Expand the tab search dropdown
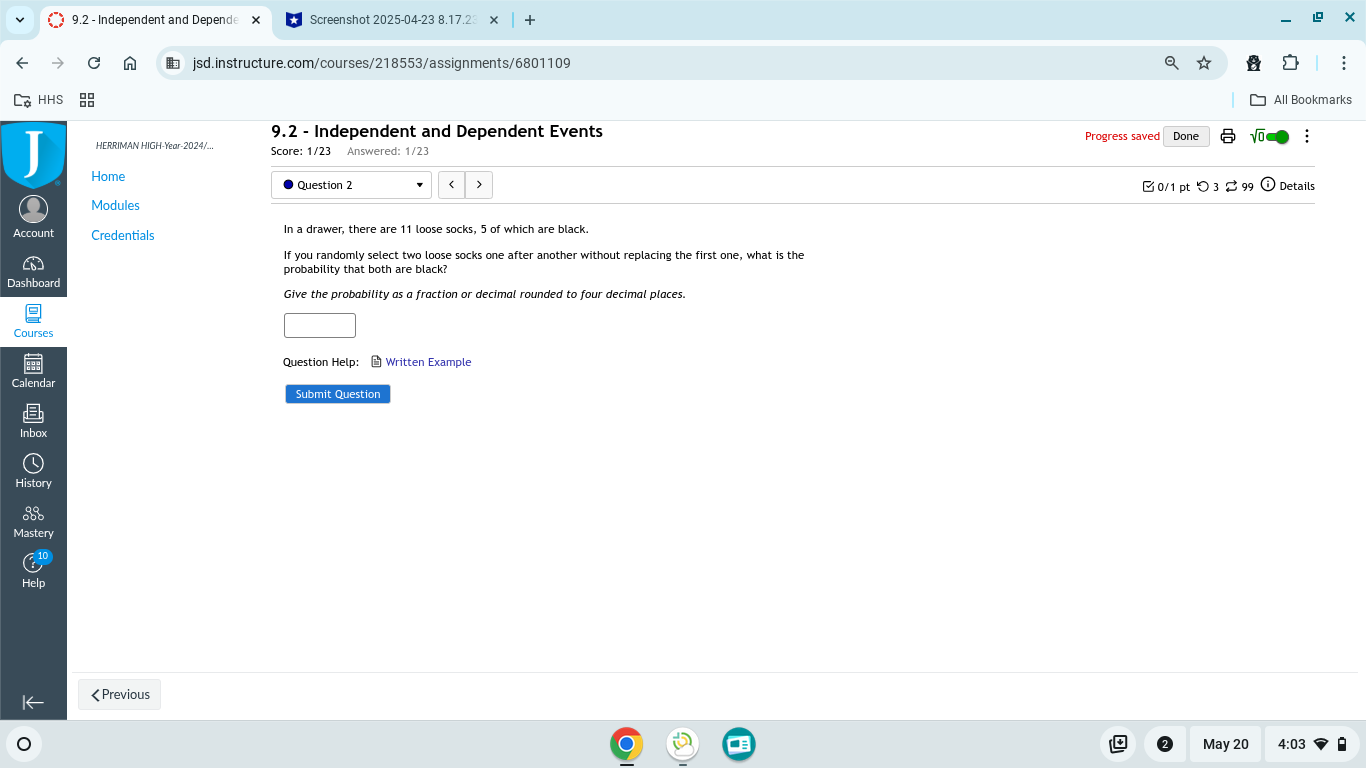Screen dimensions: 1366x768 (19, 20)
